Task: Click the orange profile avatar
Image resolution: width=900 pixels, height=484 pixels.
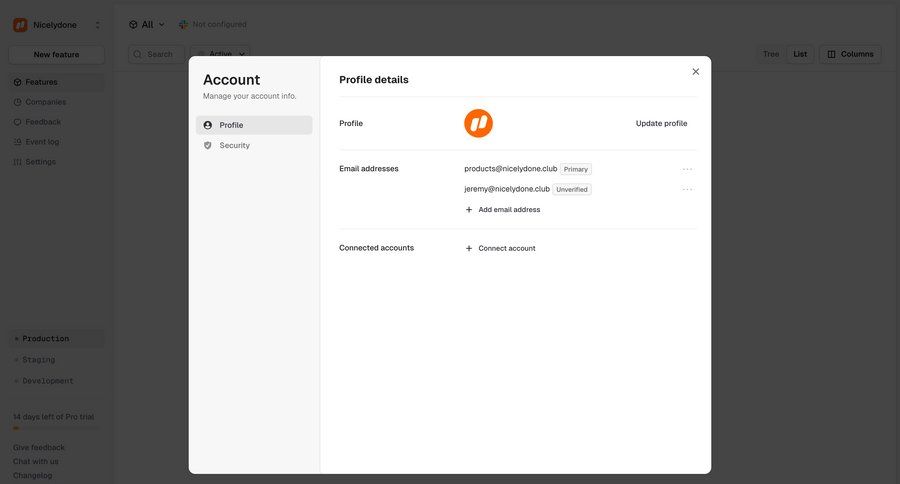Action: [x=478, y=123]
